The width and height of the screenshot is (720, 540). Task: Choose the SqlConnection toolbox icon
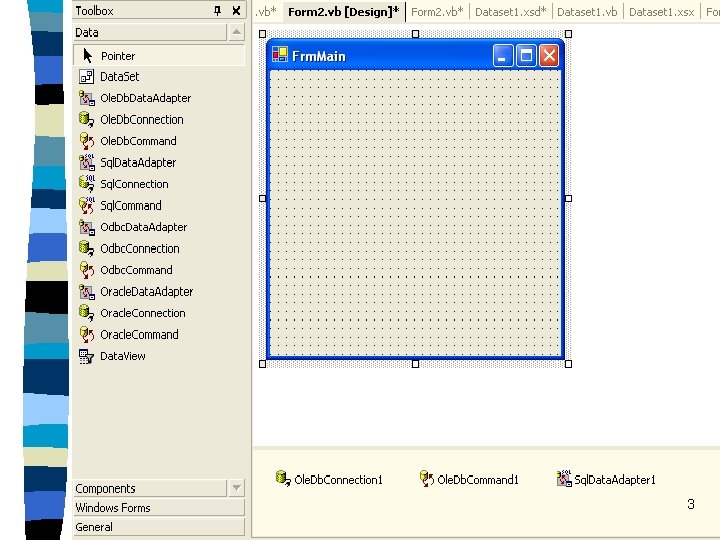86,184
